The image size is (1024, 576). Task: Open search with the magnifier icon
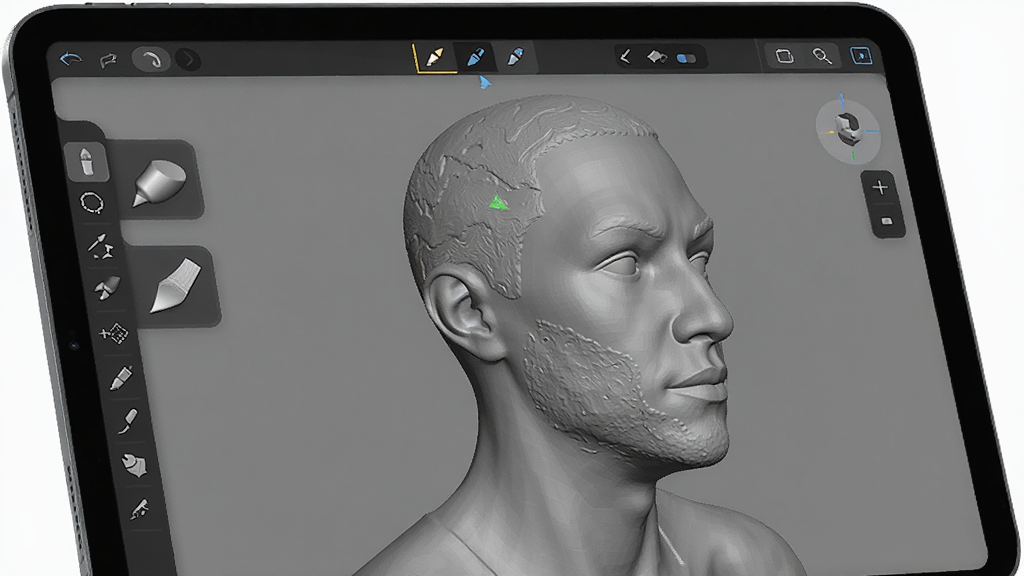click(x=822, y=56)
